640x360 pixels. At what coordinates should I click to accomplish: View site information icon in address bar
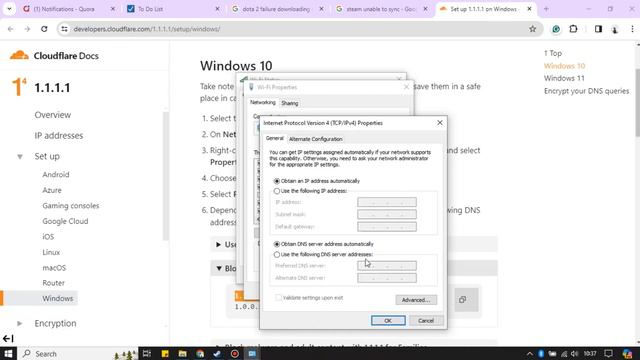click(64, 29)
